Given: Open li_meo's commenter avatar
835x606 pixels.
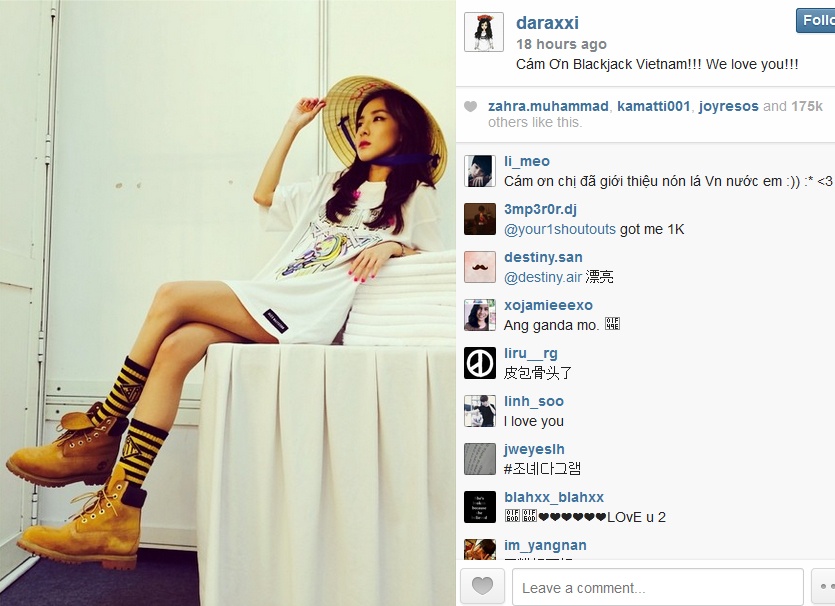Looking at the screenshot, I should click(480, 171).
